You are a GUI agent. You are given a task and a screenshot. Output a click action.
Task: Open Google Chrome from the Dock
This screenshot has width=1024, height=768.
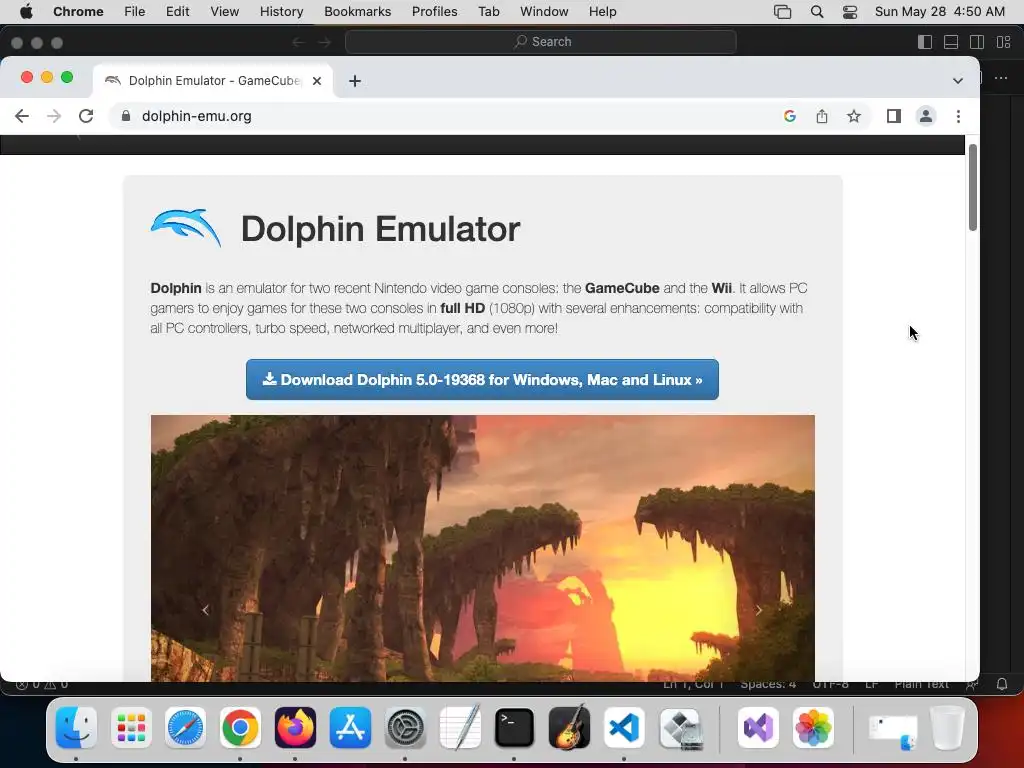pos(240,728)
